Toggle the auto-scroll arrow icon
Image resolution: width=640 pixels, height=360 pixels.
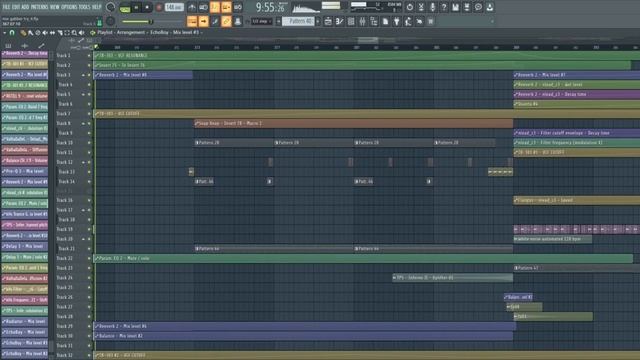pos(203,21)
